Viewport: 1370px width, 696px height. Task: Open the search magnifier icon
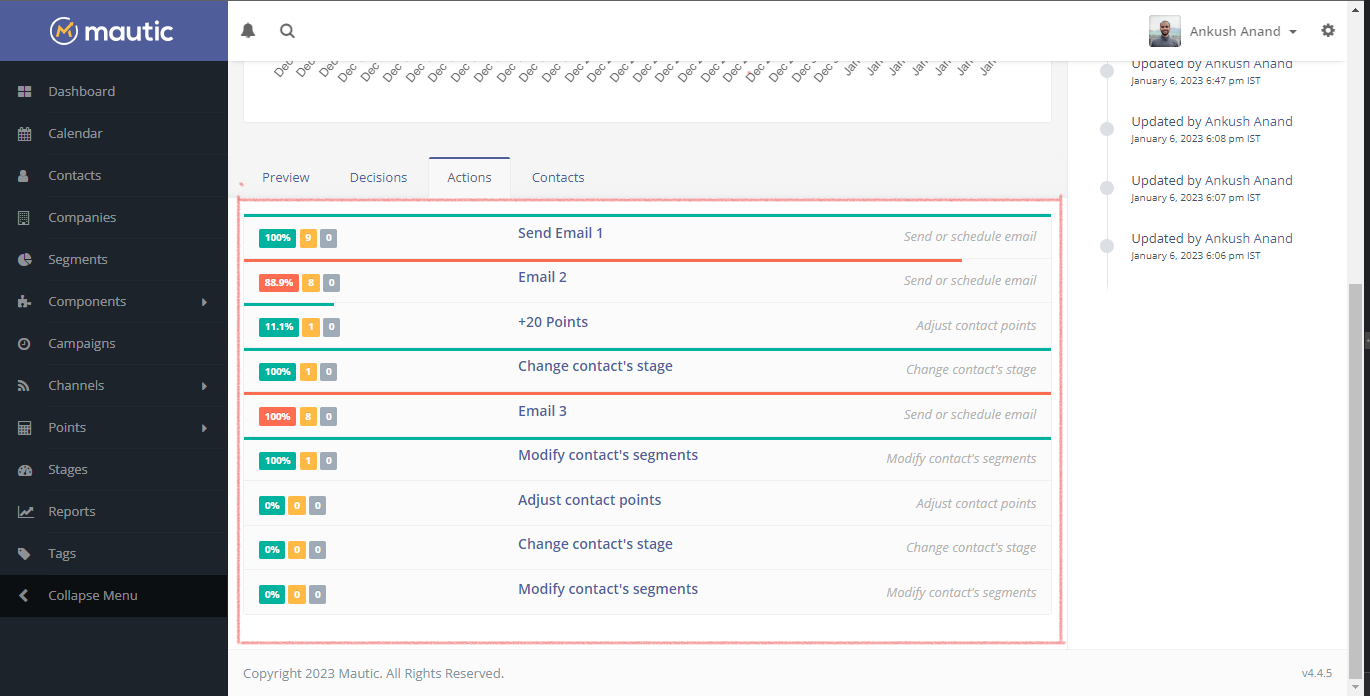coord(287,30)
